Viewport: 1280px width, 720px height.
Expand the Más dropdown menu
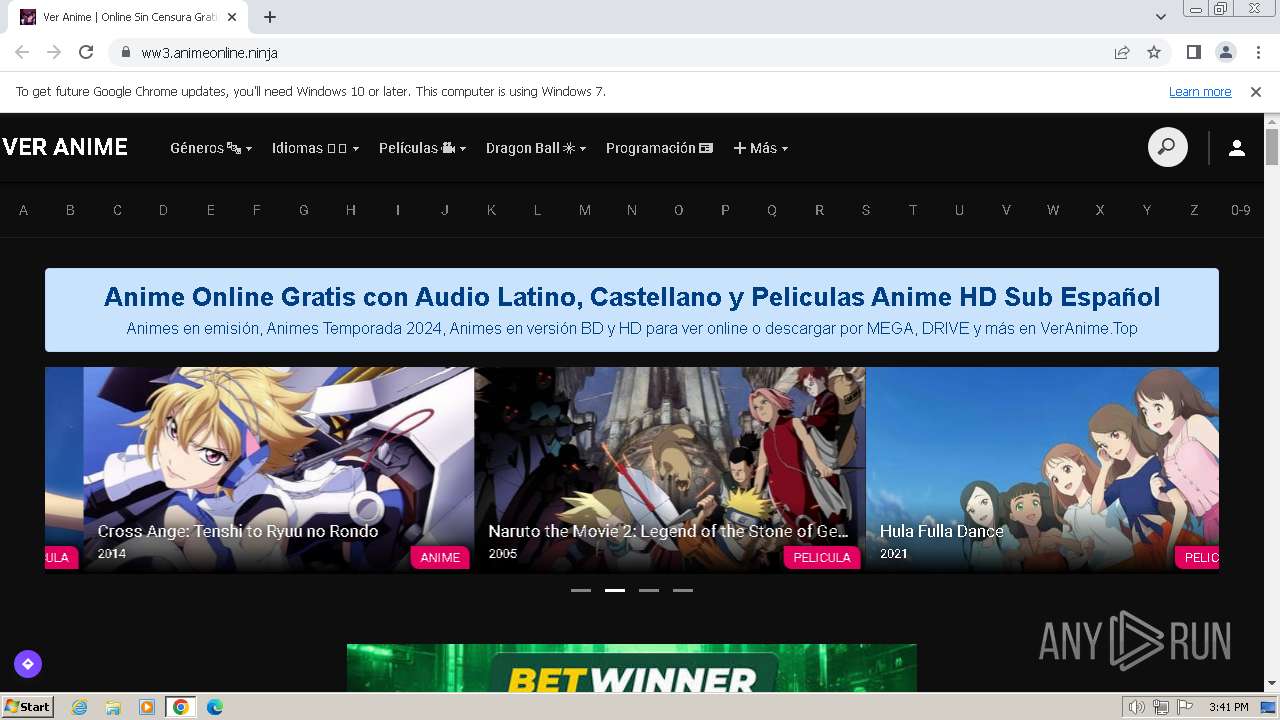[761, 148]
